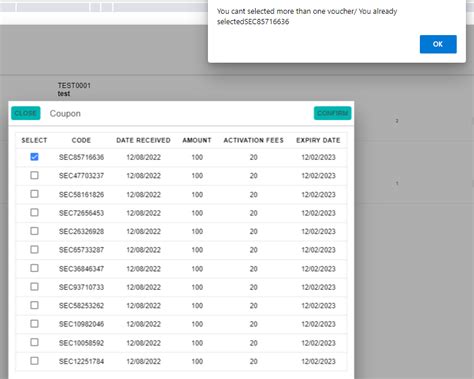
Task: Enable the SEC65733287 coupon checkbox
Action: pos(34,249)
